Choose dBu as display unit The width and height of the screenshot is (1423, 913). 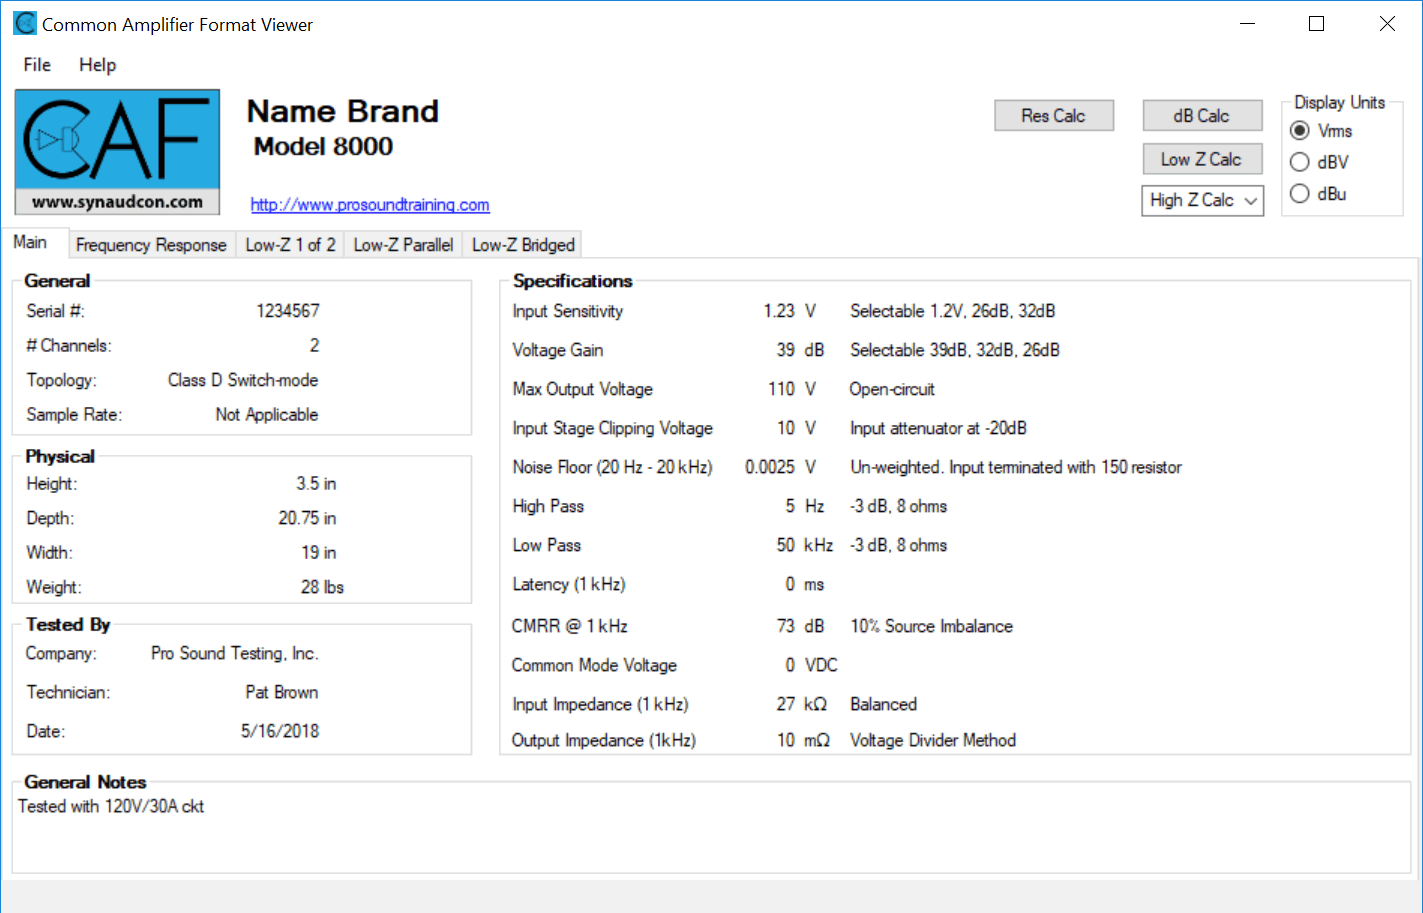pyautogui.click(x=1300, y=194)
